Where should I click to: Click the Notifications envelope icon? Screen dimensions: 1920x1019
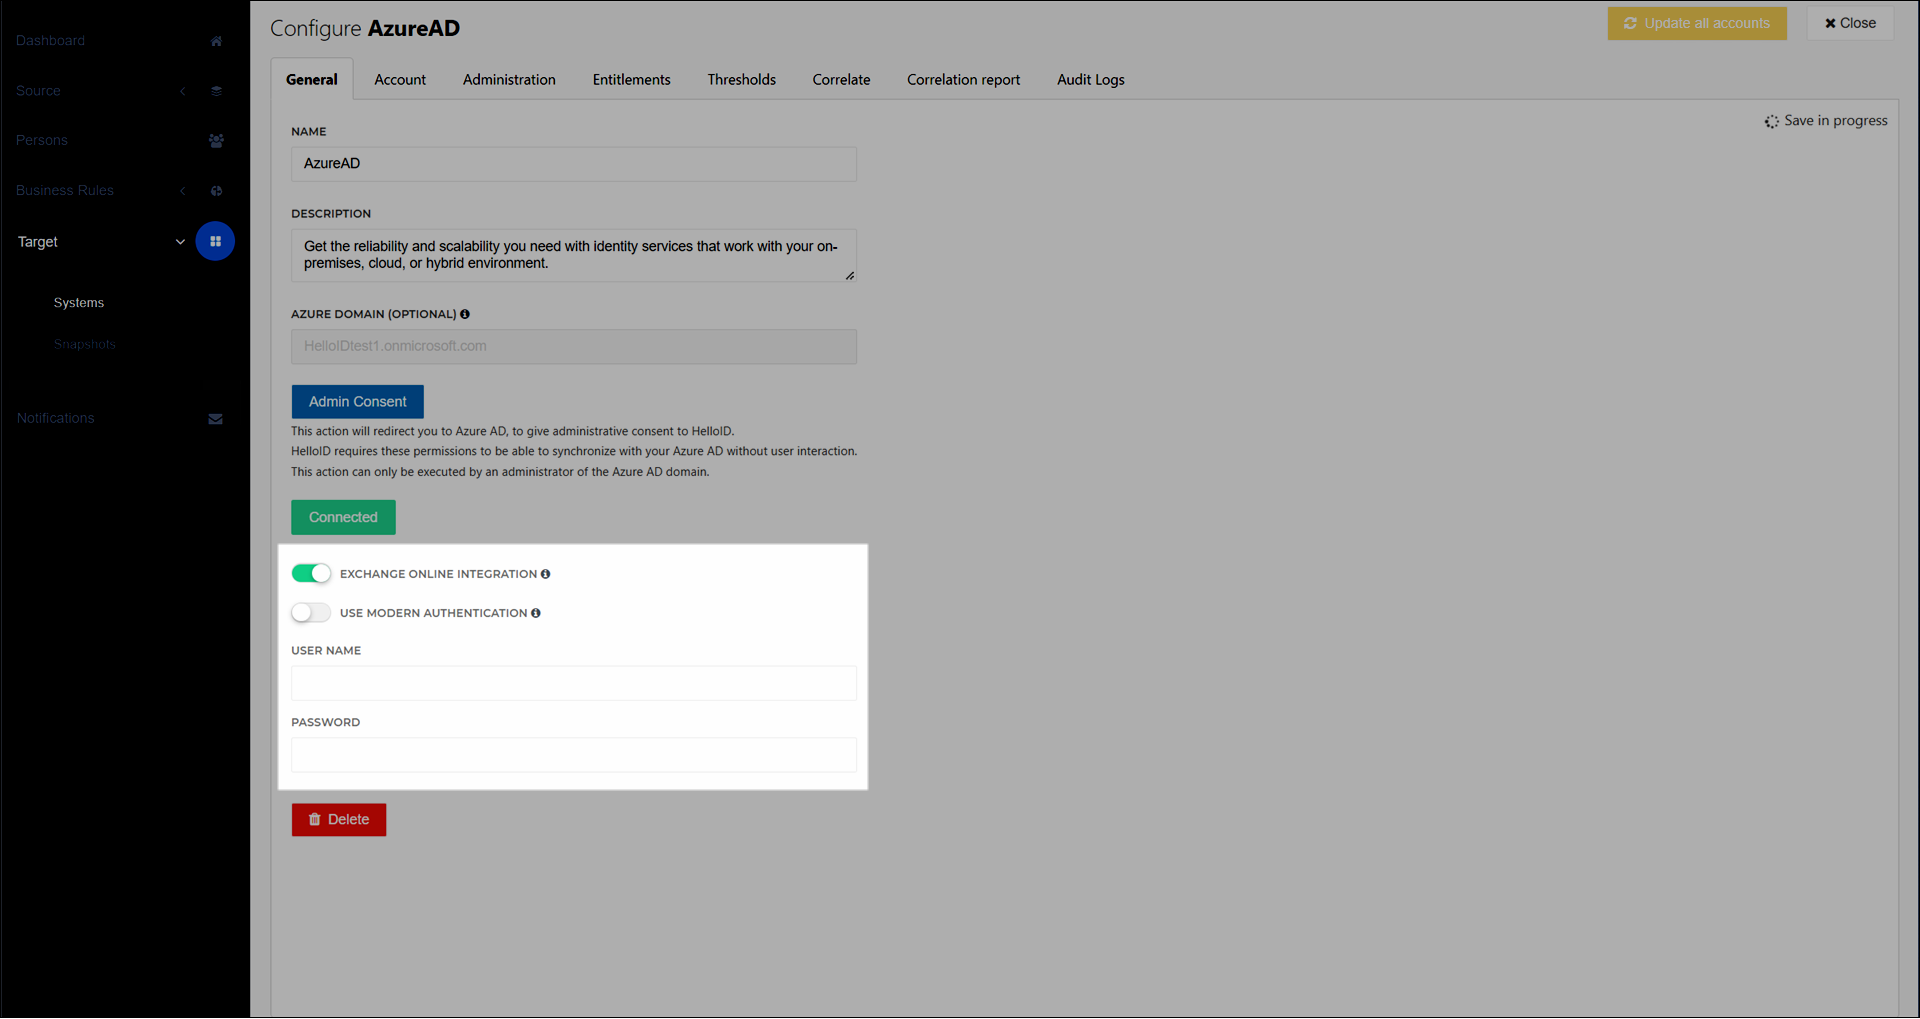pos(215,419)
